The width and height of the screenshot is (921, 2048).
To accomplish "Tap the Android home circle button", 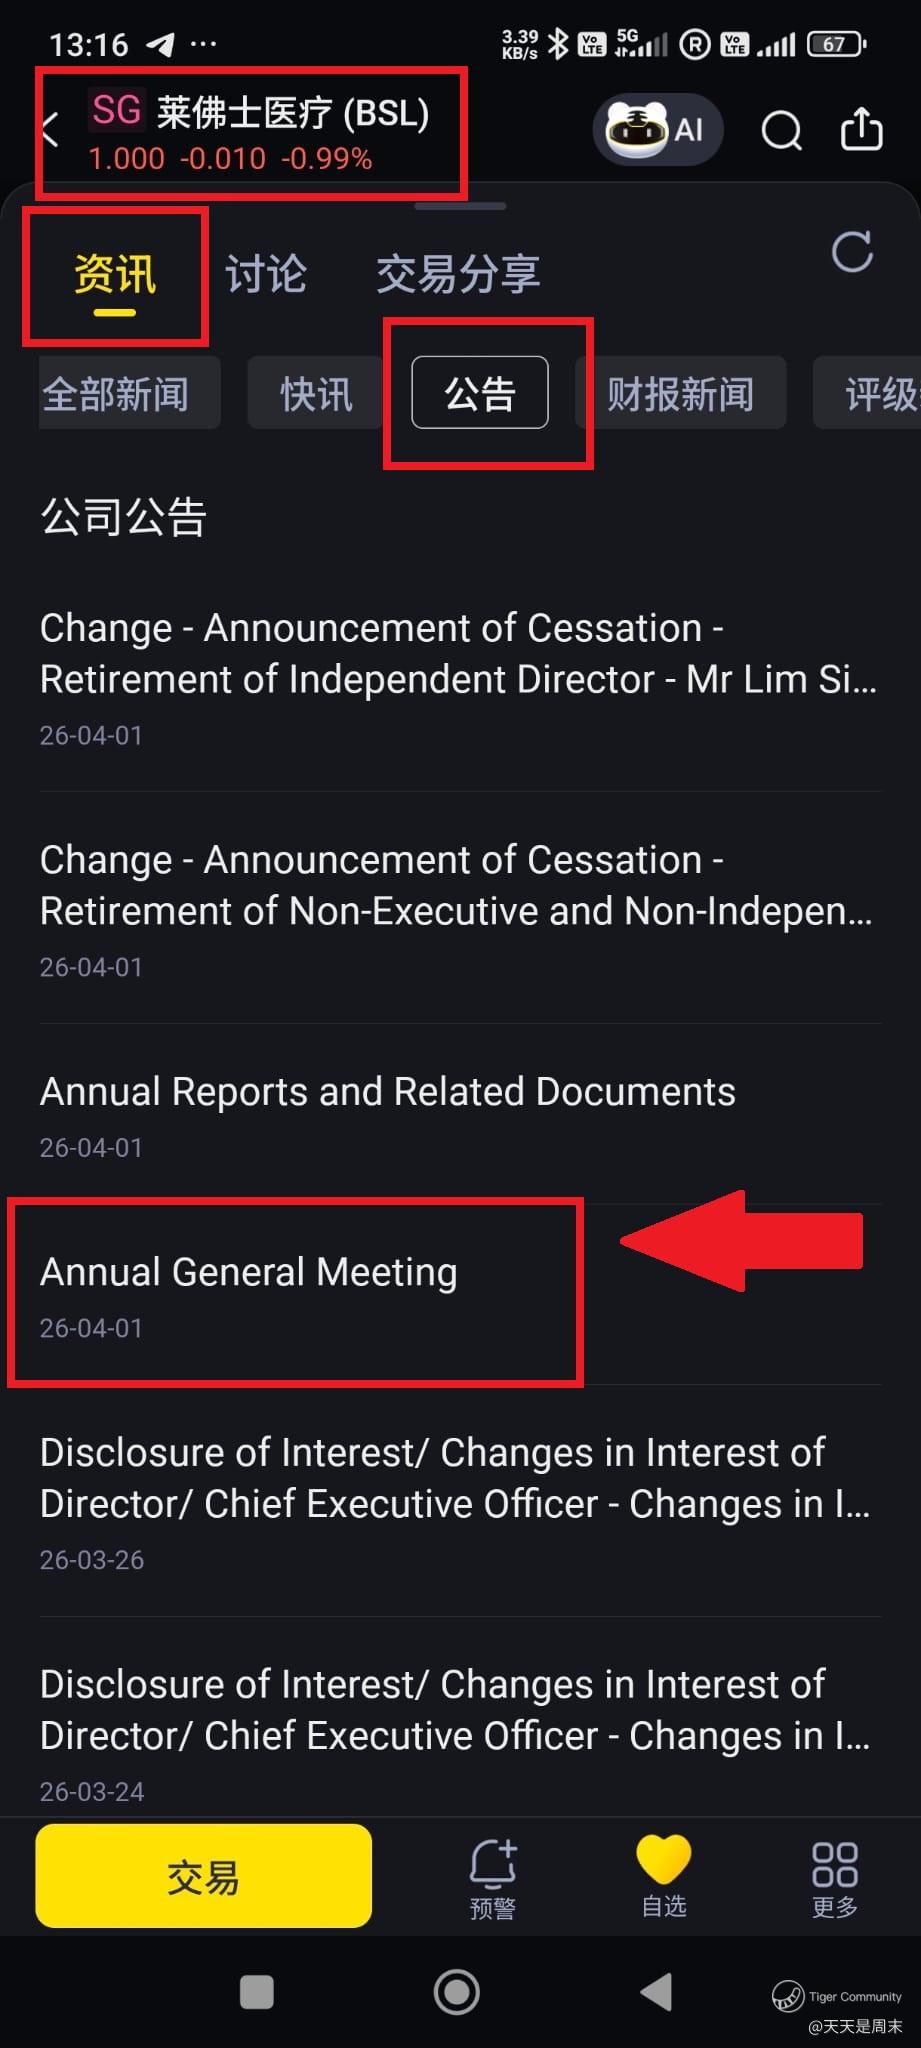I will [456, 1992].
